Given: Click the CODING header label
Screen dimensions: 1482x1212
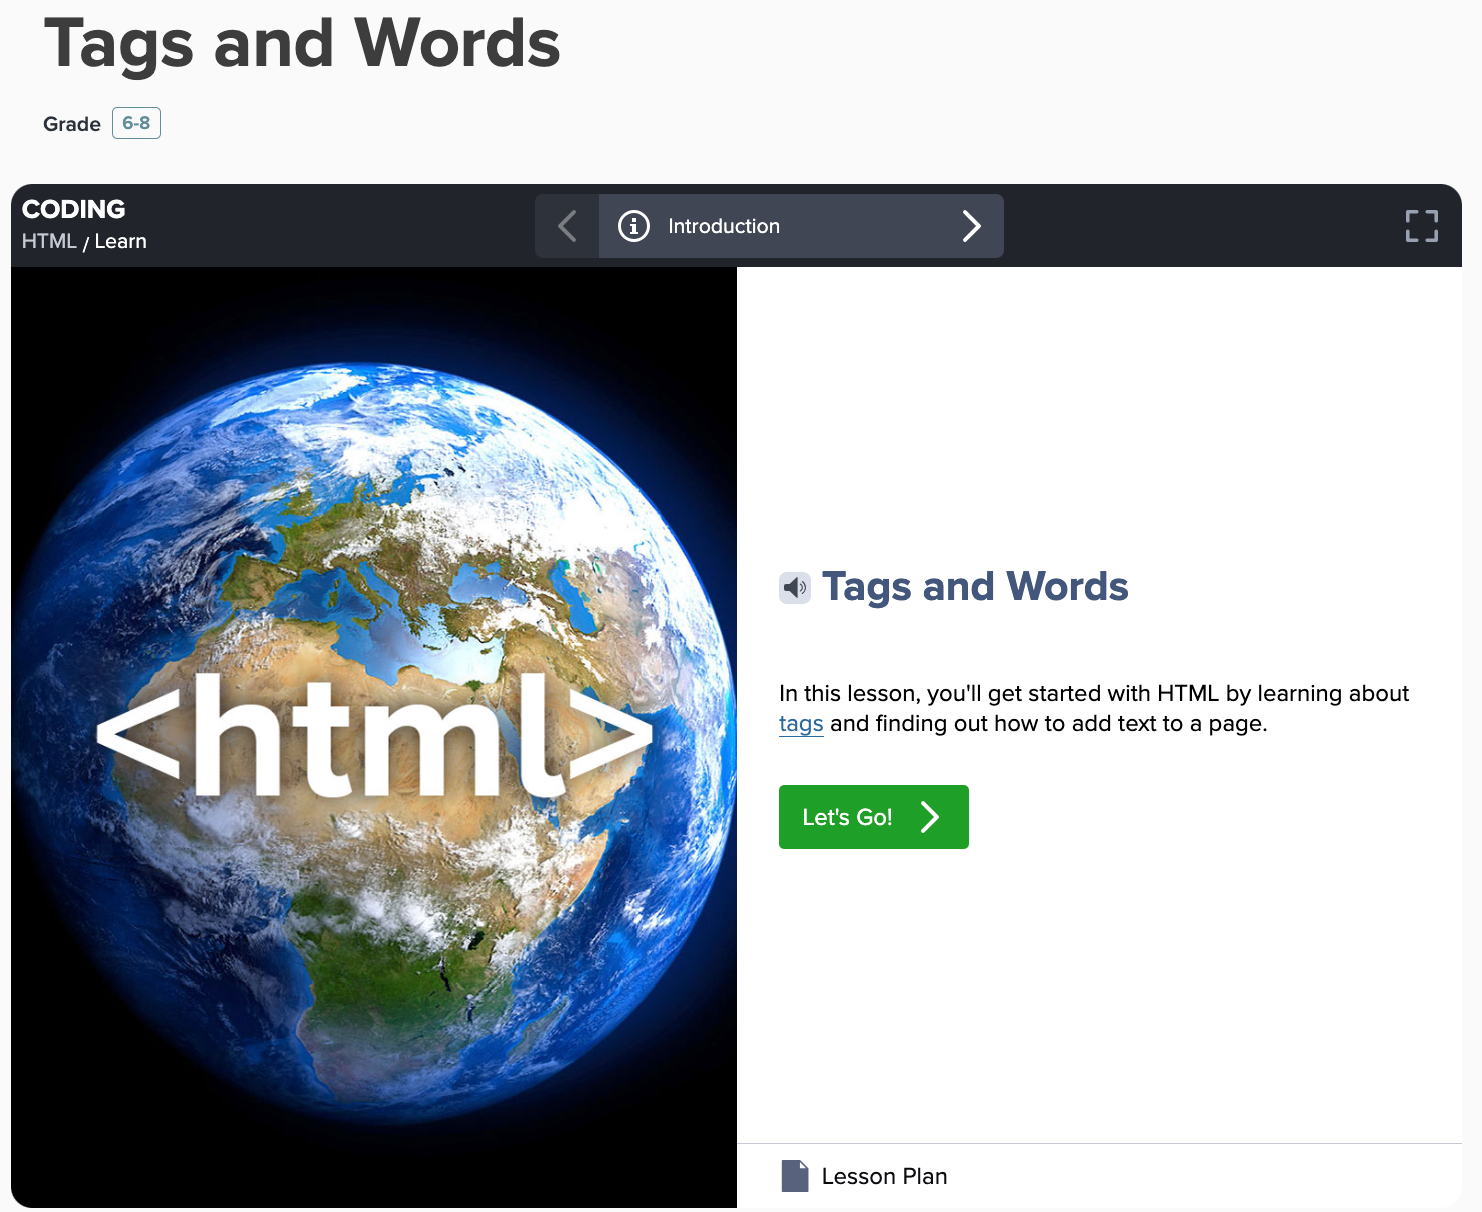Looking at the screenshot, I should (74, 209).
